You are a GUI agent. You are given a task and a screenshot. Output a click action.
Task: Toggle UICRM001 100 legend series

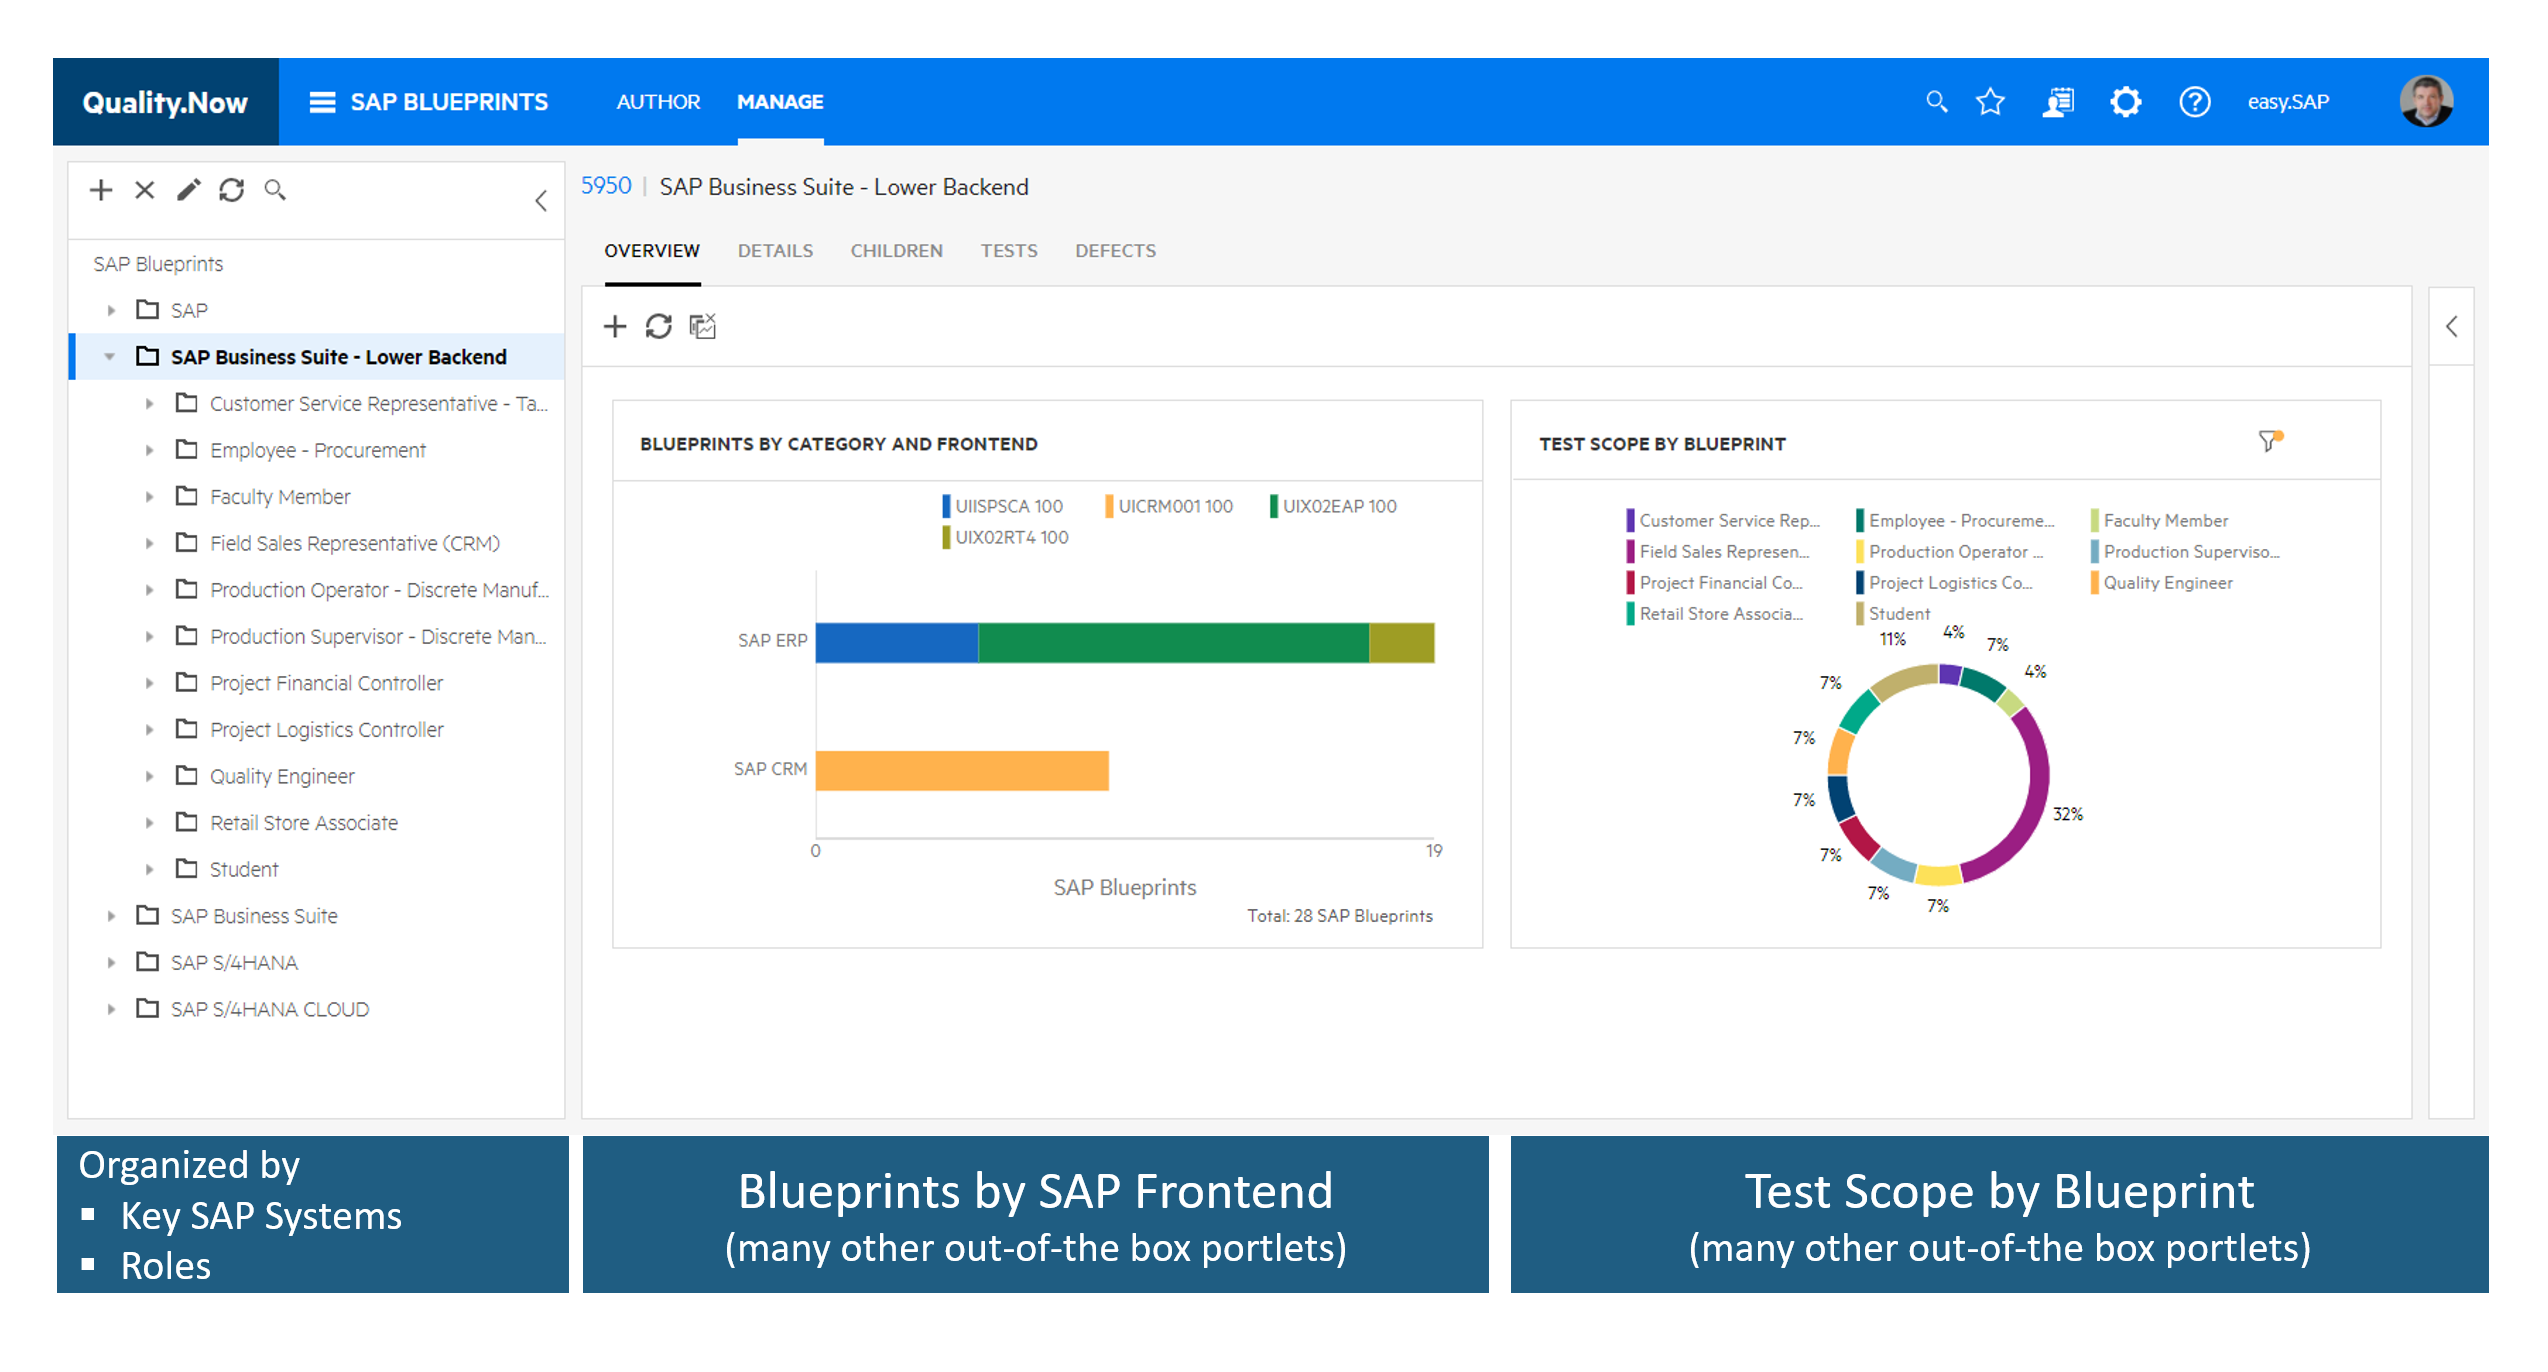(1174, 506)
